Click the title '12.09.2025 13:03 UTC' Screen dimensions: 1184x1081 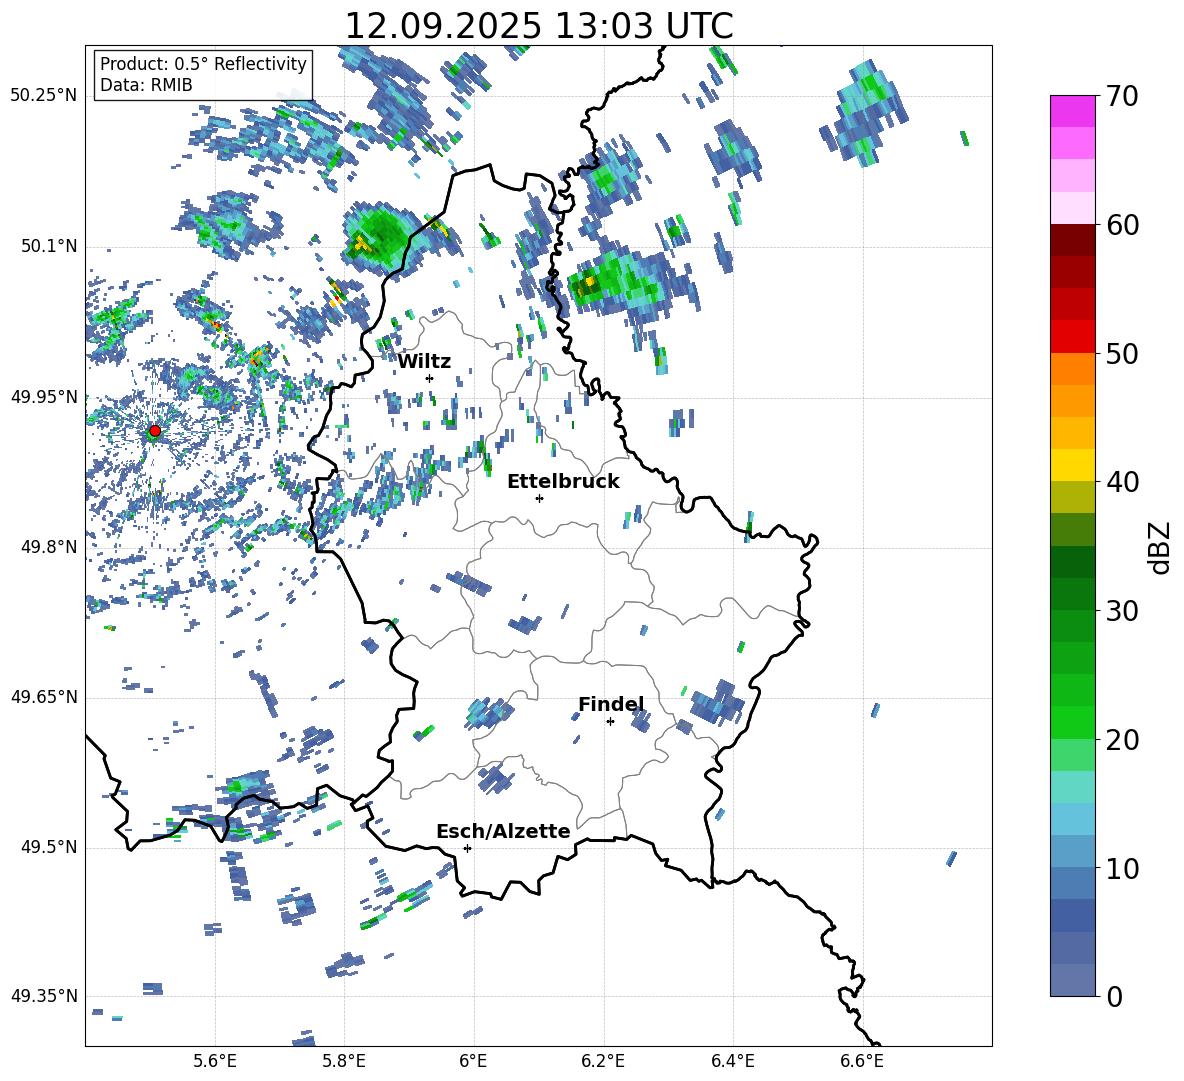click(538, 26)
